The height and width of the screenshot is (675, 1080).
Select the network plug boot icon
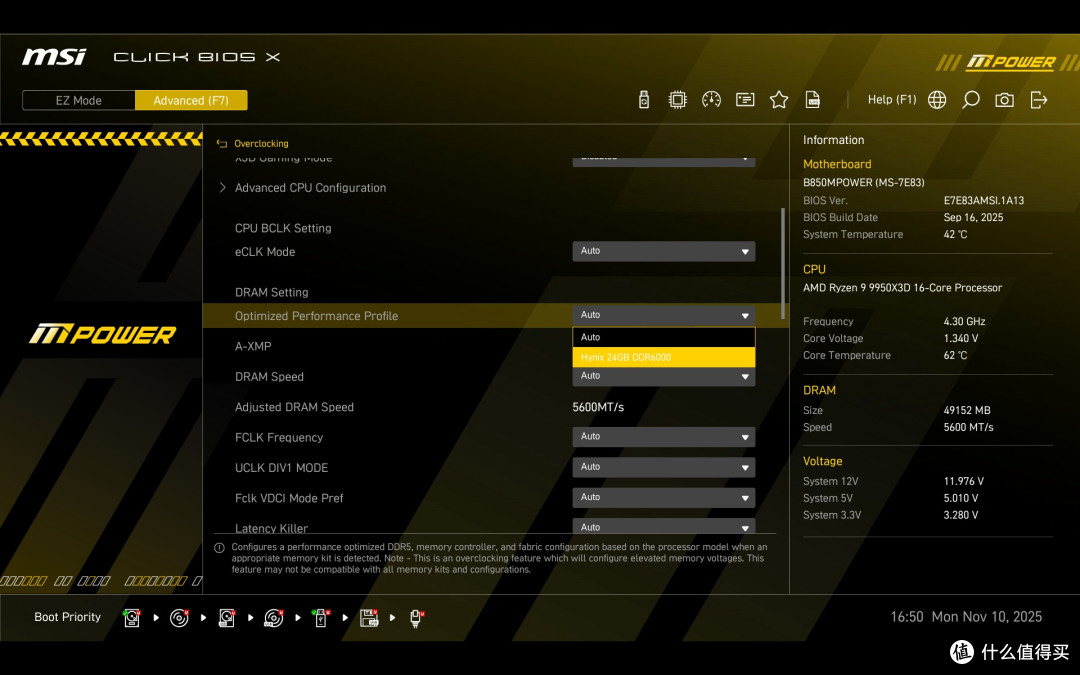(x=416, y=618)
